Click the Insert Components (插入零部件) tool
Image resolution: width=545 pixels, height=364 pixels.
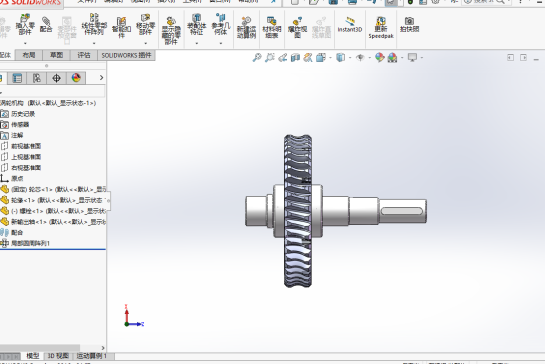tap(25, 25)
